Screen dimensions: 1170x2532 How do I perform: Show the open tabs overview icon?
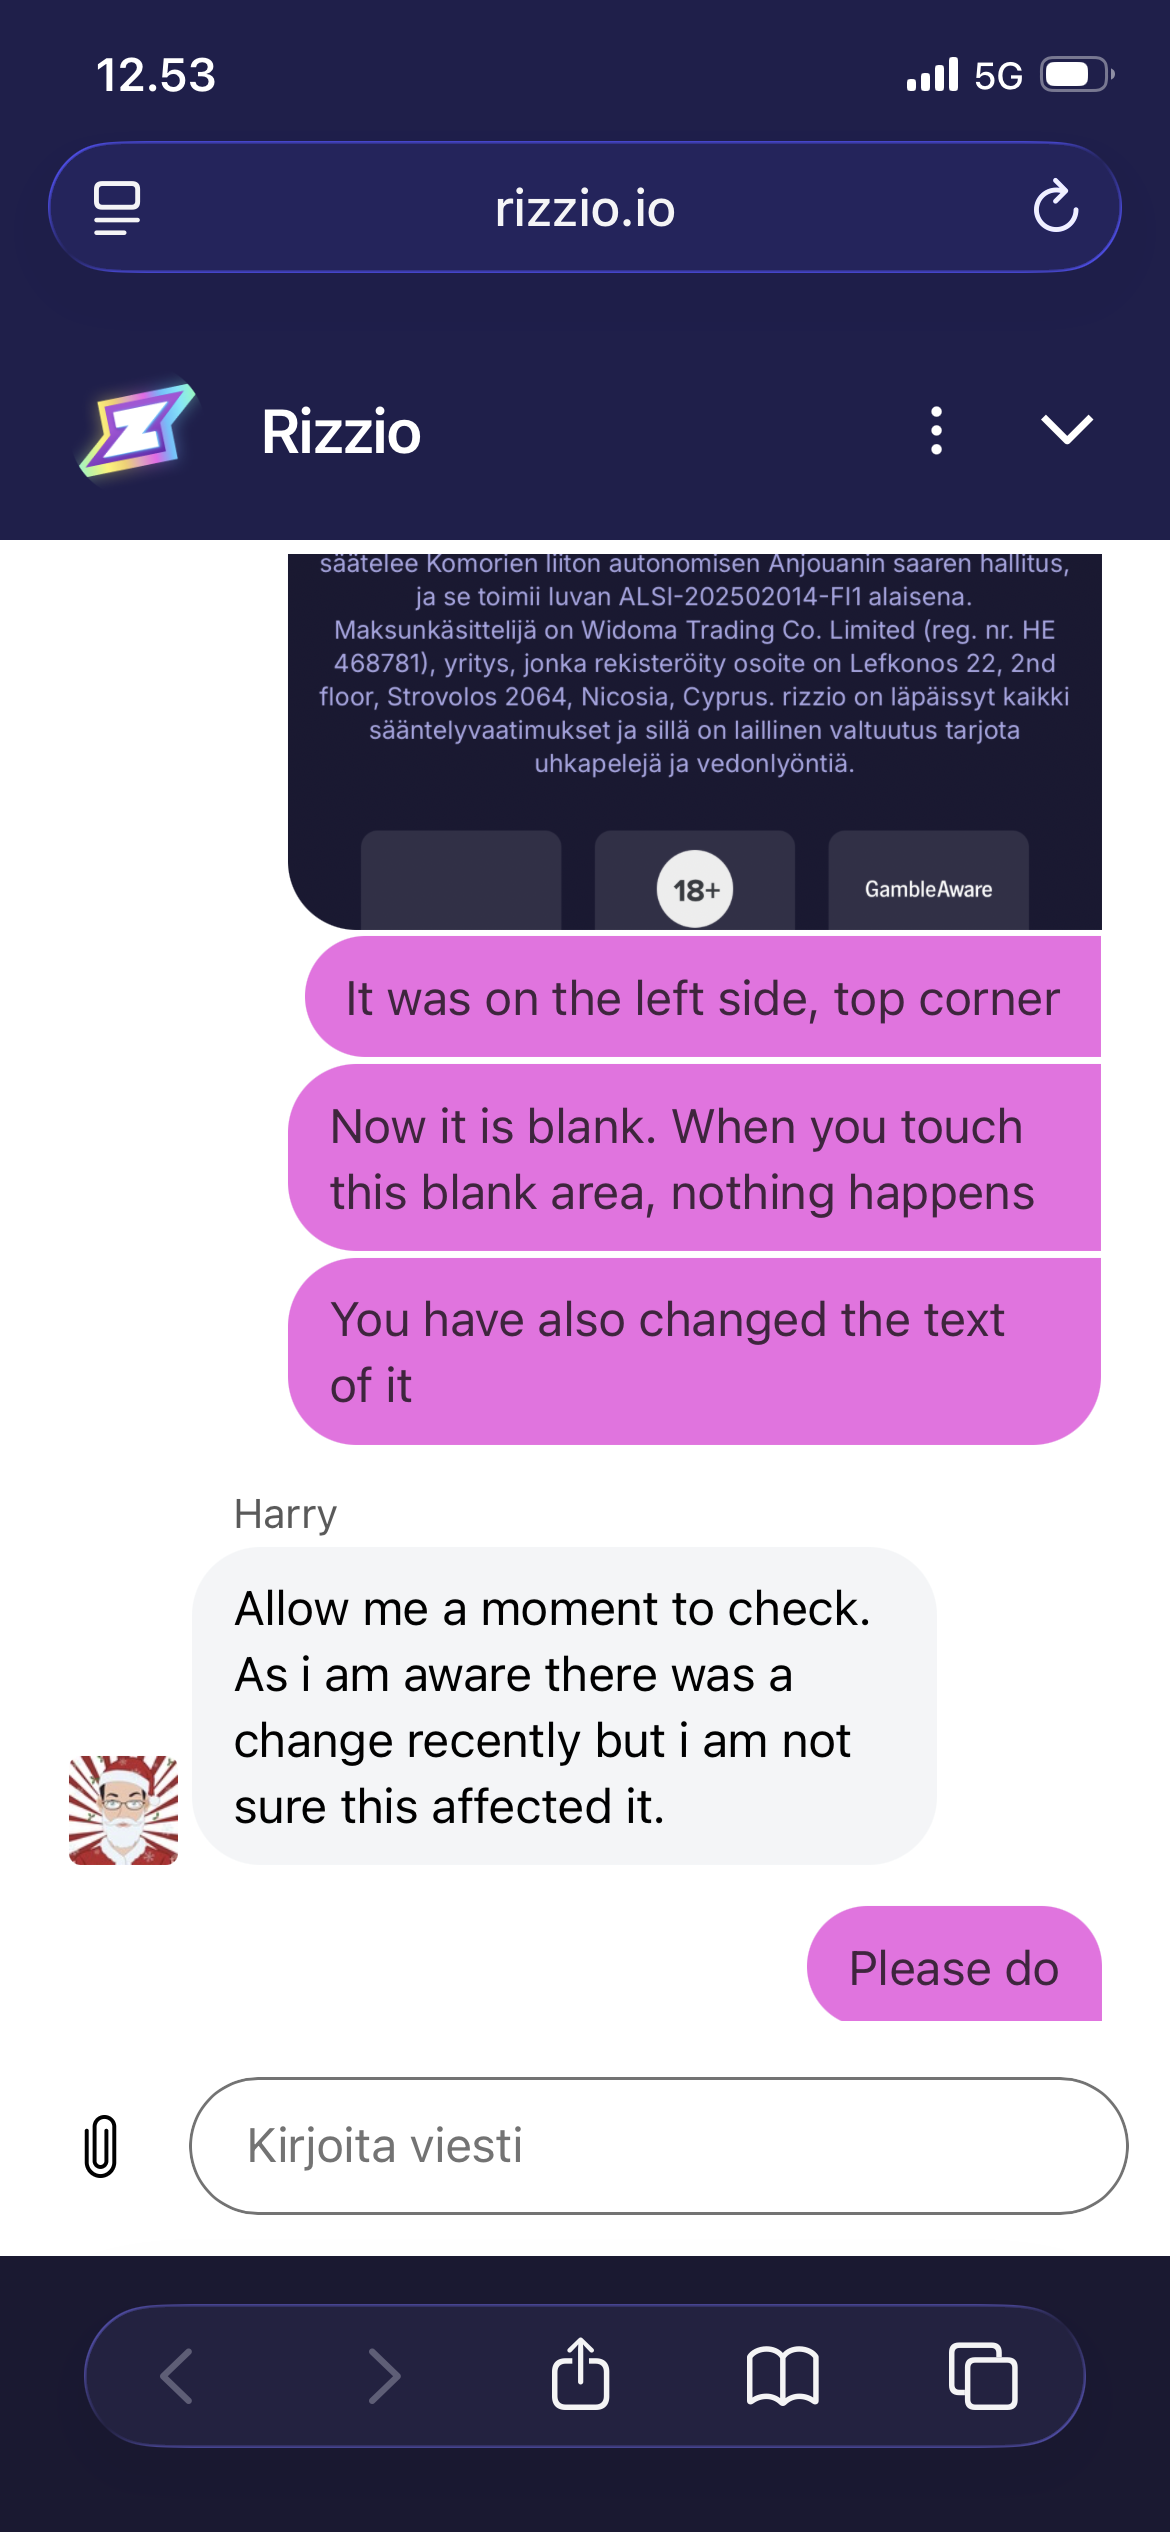coord(983,2375)
